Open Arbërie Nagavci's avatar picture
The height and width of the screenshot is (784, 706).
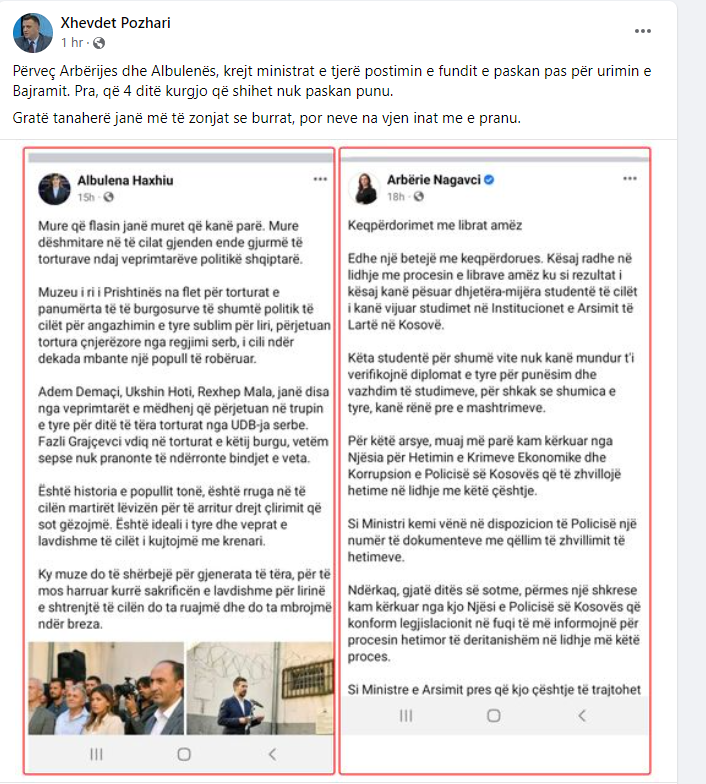[365, 188]
